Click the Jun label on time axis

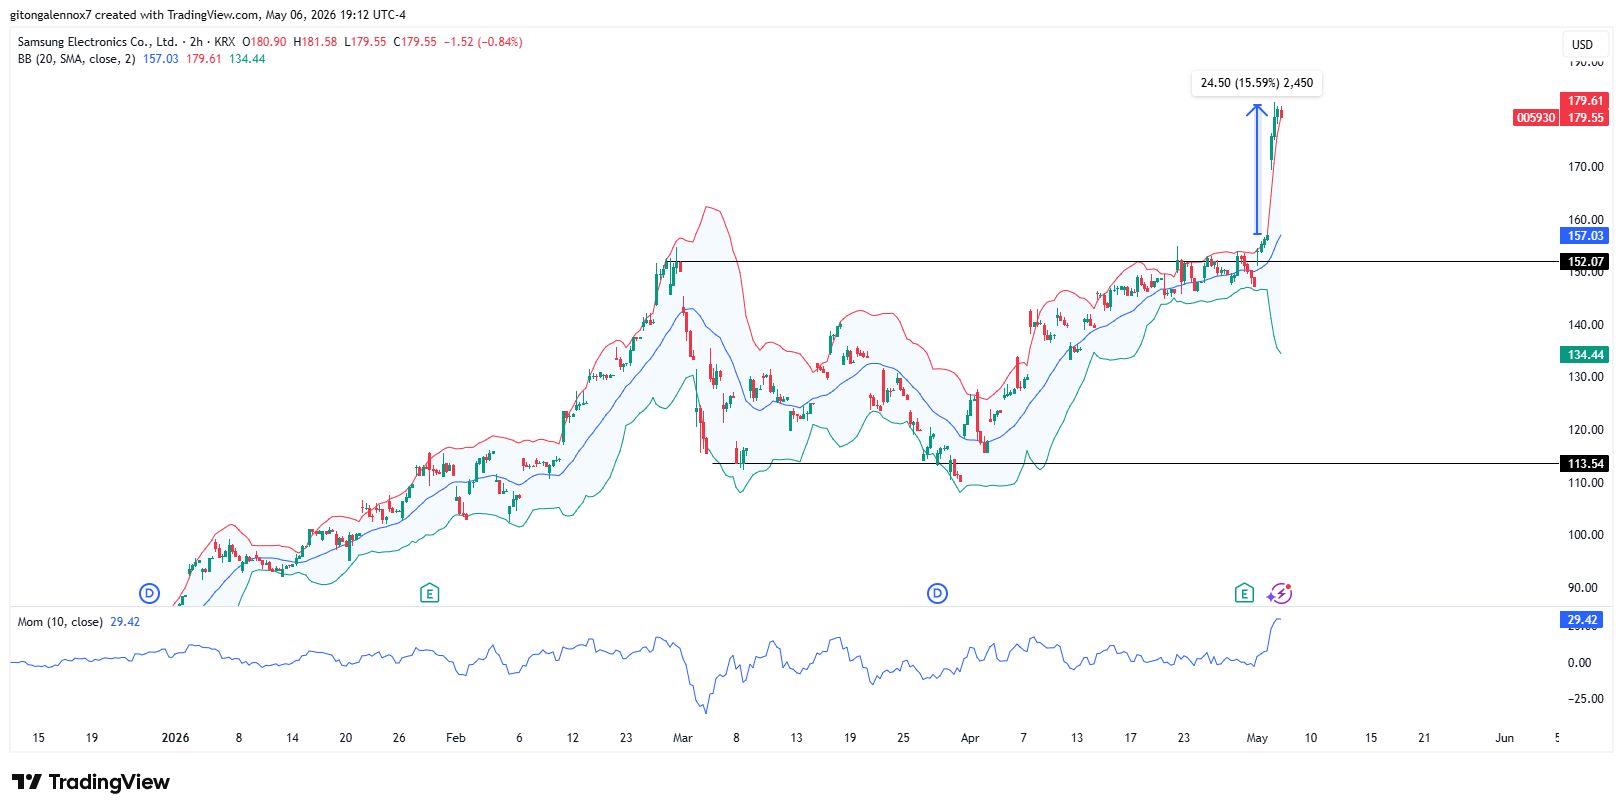(x=1504, y=738)
